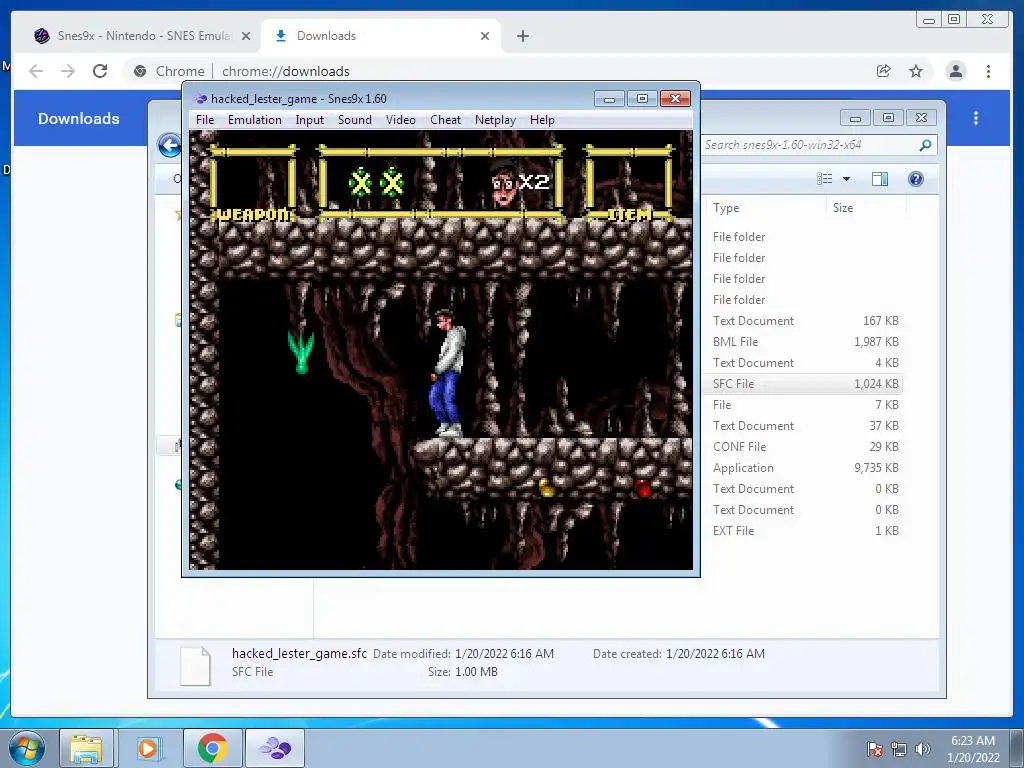This screenshot has width=1024, height=768.
Task: Open Explorer help icon
Action: click(x=916, y=179)
